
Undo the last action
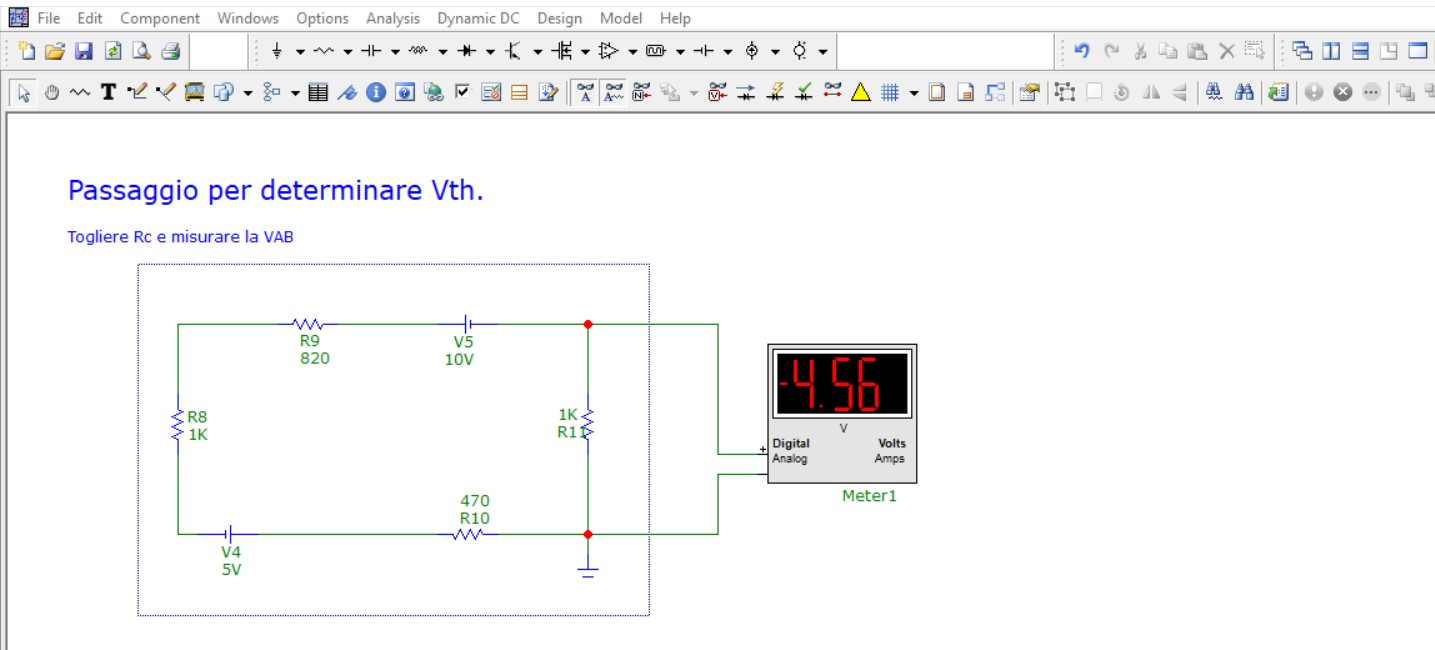pyautogui.click(x=1081, y=51)
